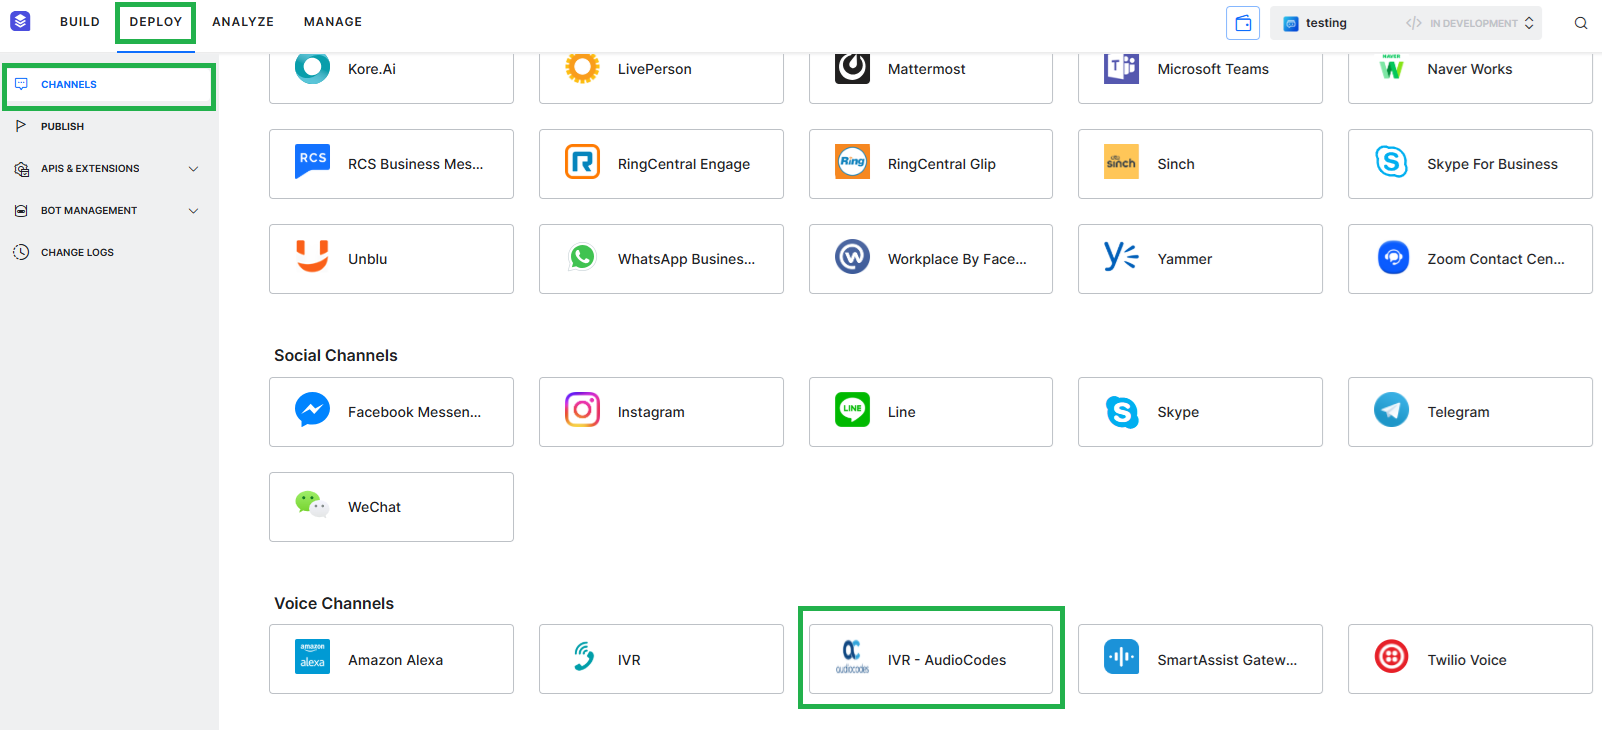Click the RingCentral Glip icon
The image size is (1602, 730).
852,162
